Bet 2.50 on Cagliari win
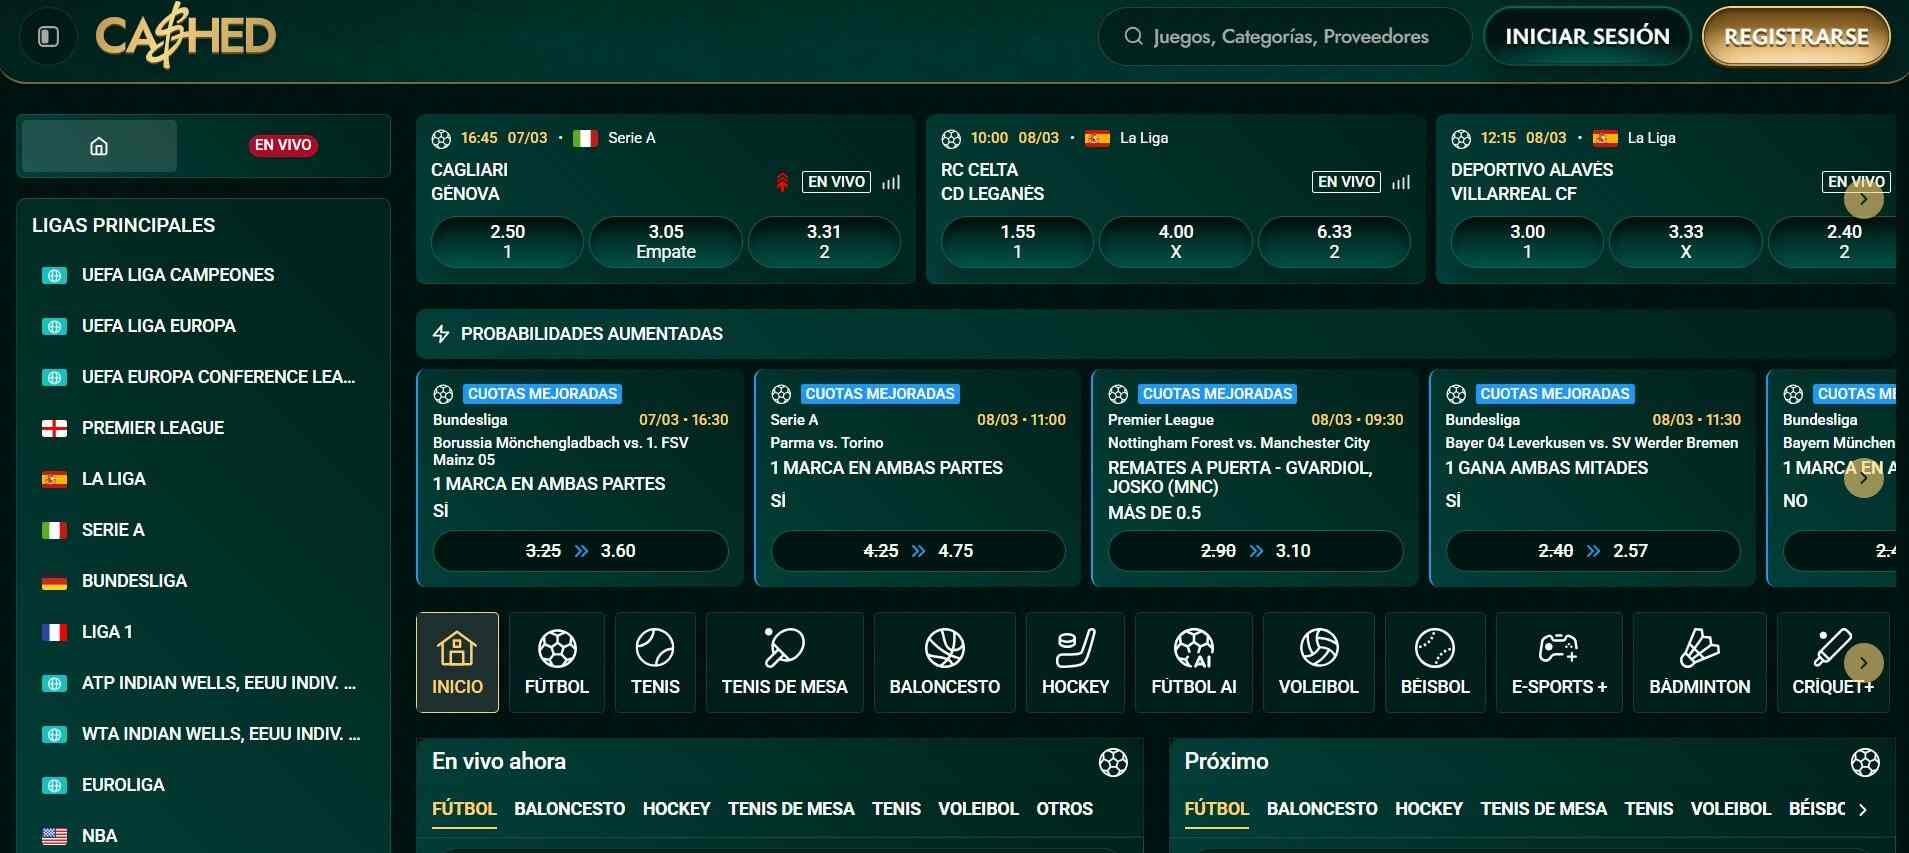Viewport: 1909px width, 853px height. click(507, 242)
